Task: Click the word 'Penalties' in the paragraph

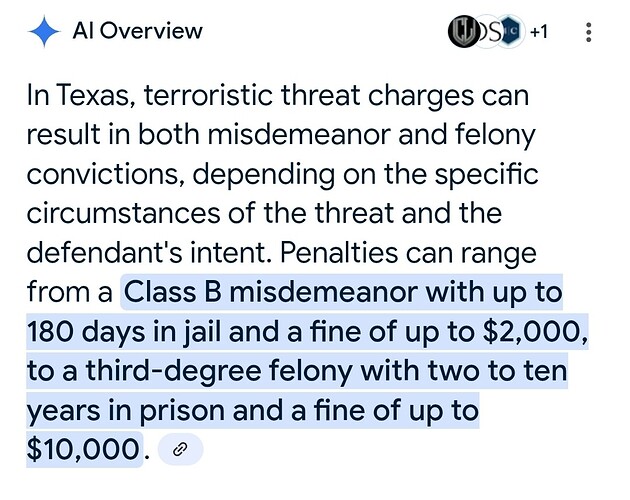Action: point(338,253)
